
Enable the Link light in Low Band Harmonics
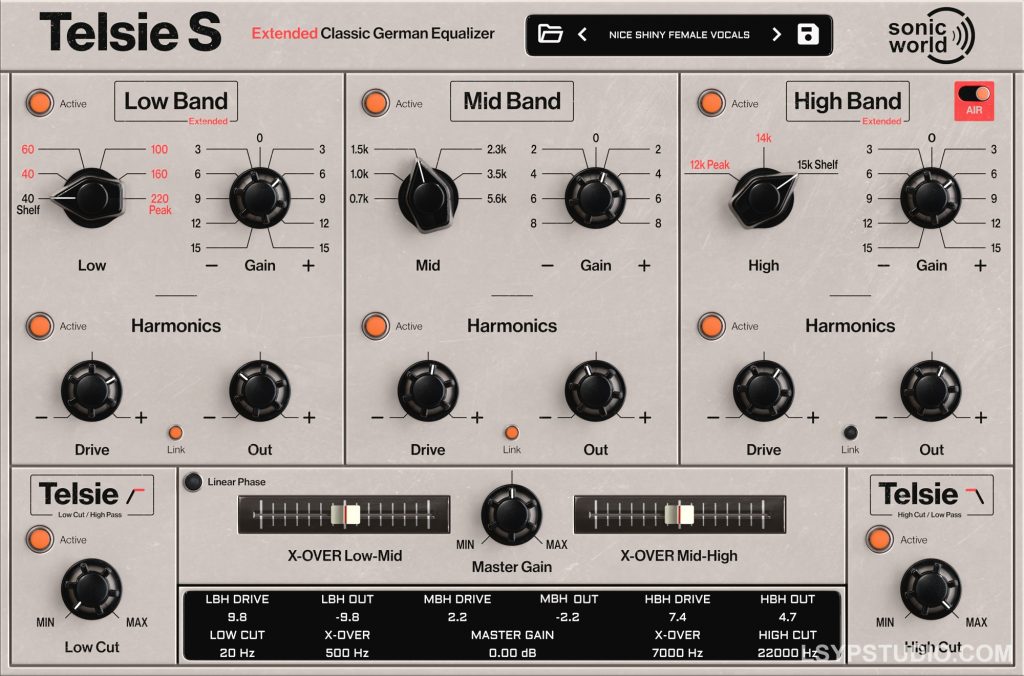176,434
